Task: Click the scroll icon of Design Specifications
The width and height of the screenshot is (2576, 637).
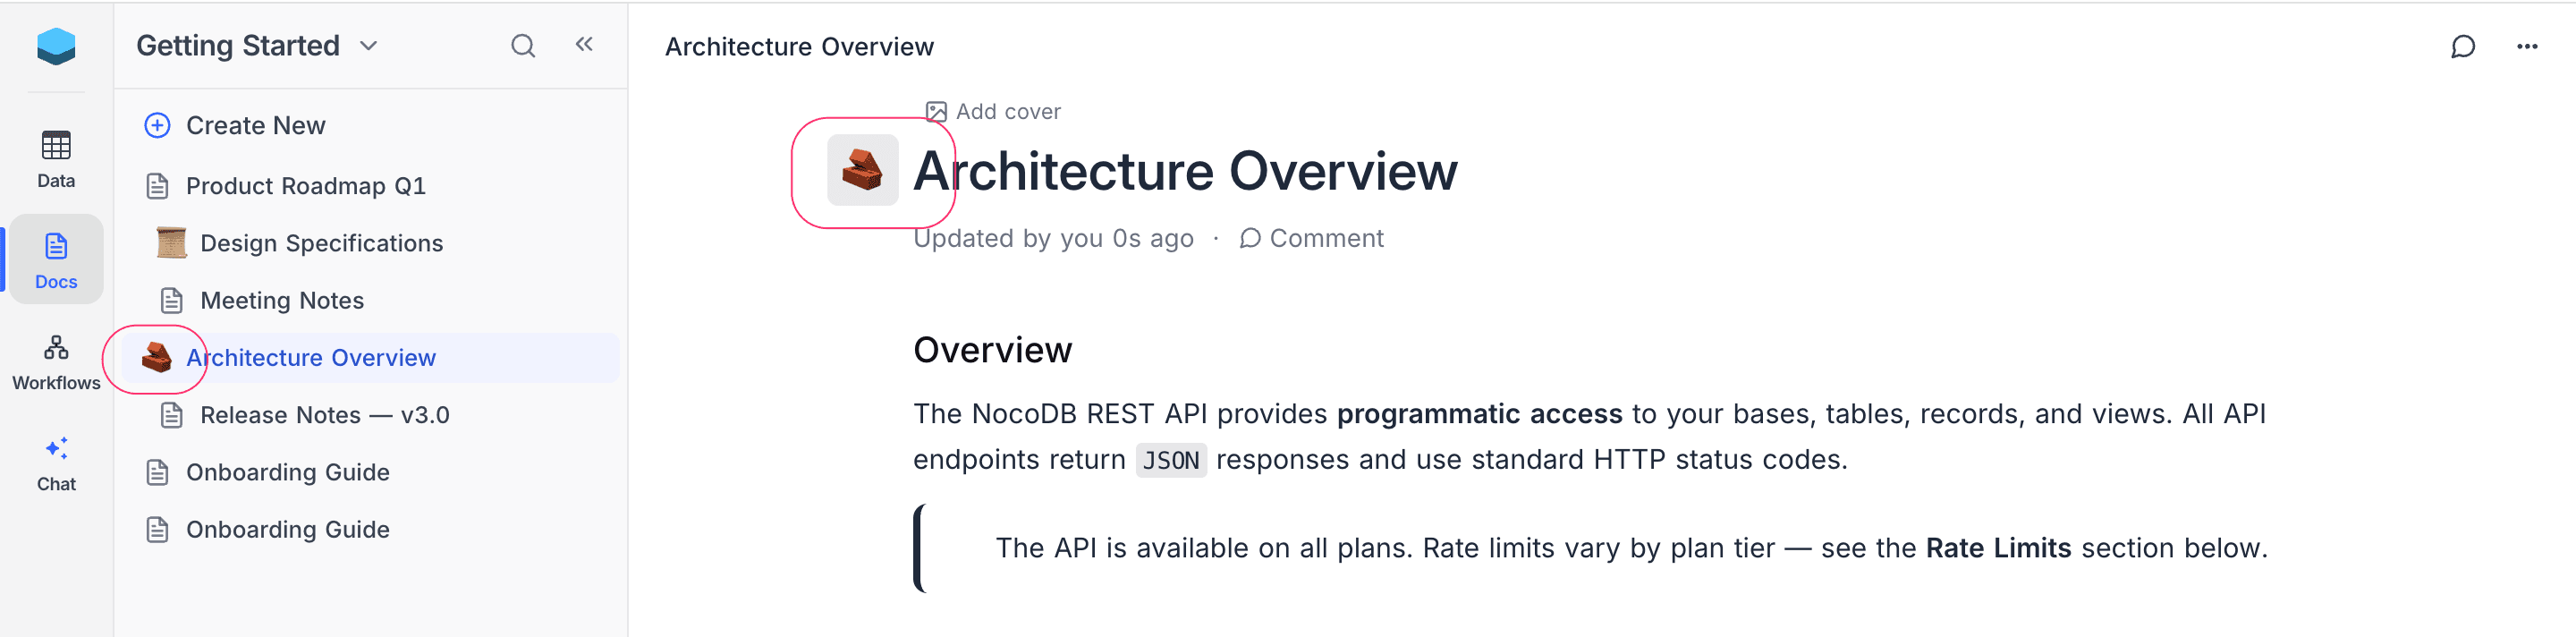Action: click(171, 243)
